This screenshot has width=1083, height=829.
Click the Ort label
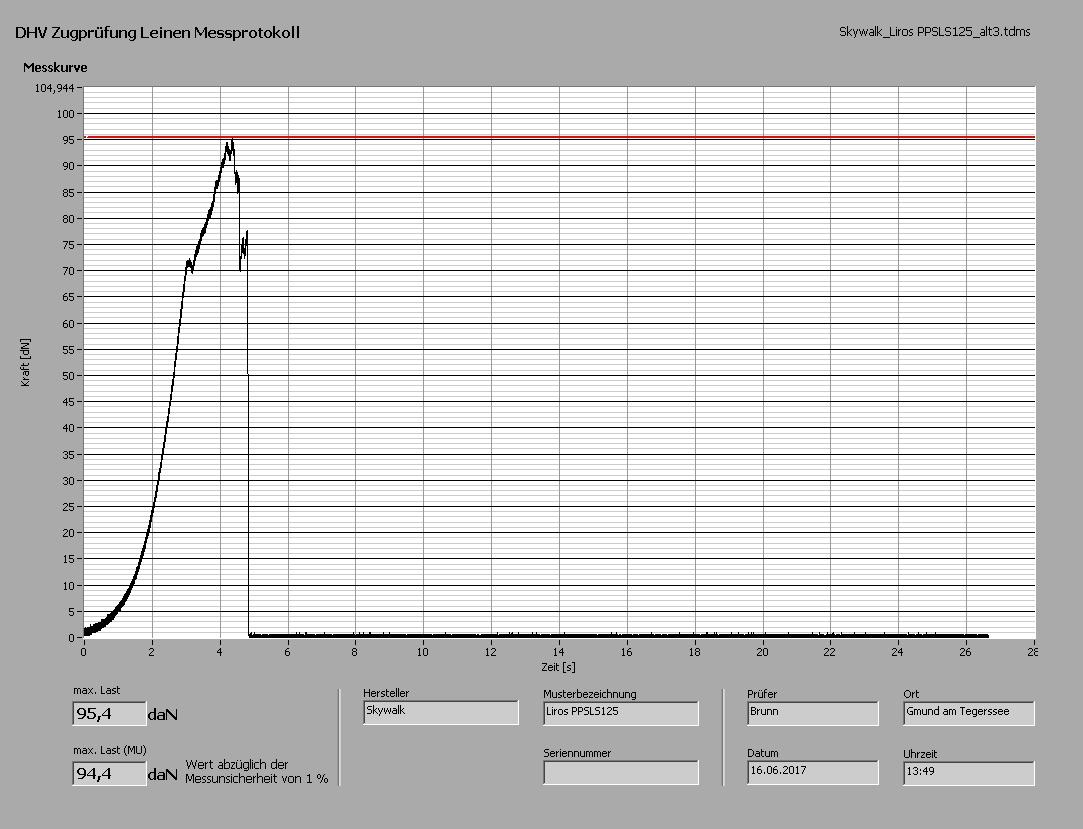pos(911,694)
